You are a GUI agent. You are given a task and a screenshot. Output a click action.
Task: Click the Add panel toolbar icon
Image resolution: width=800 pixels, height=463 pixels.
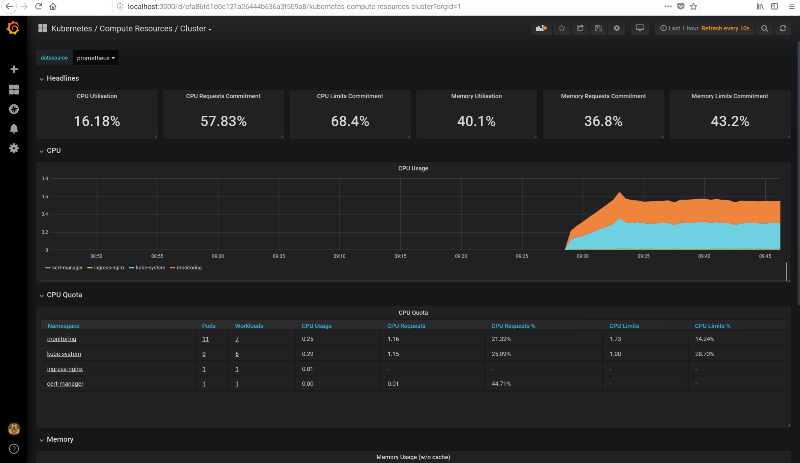[541, 28]
